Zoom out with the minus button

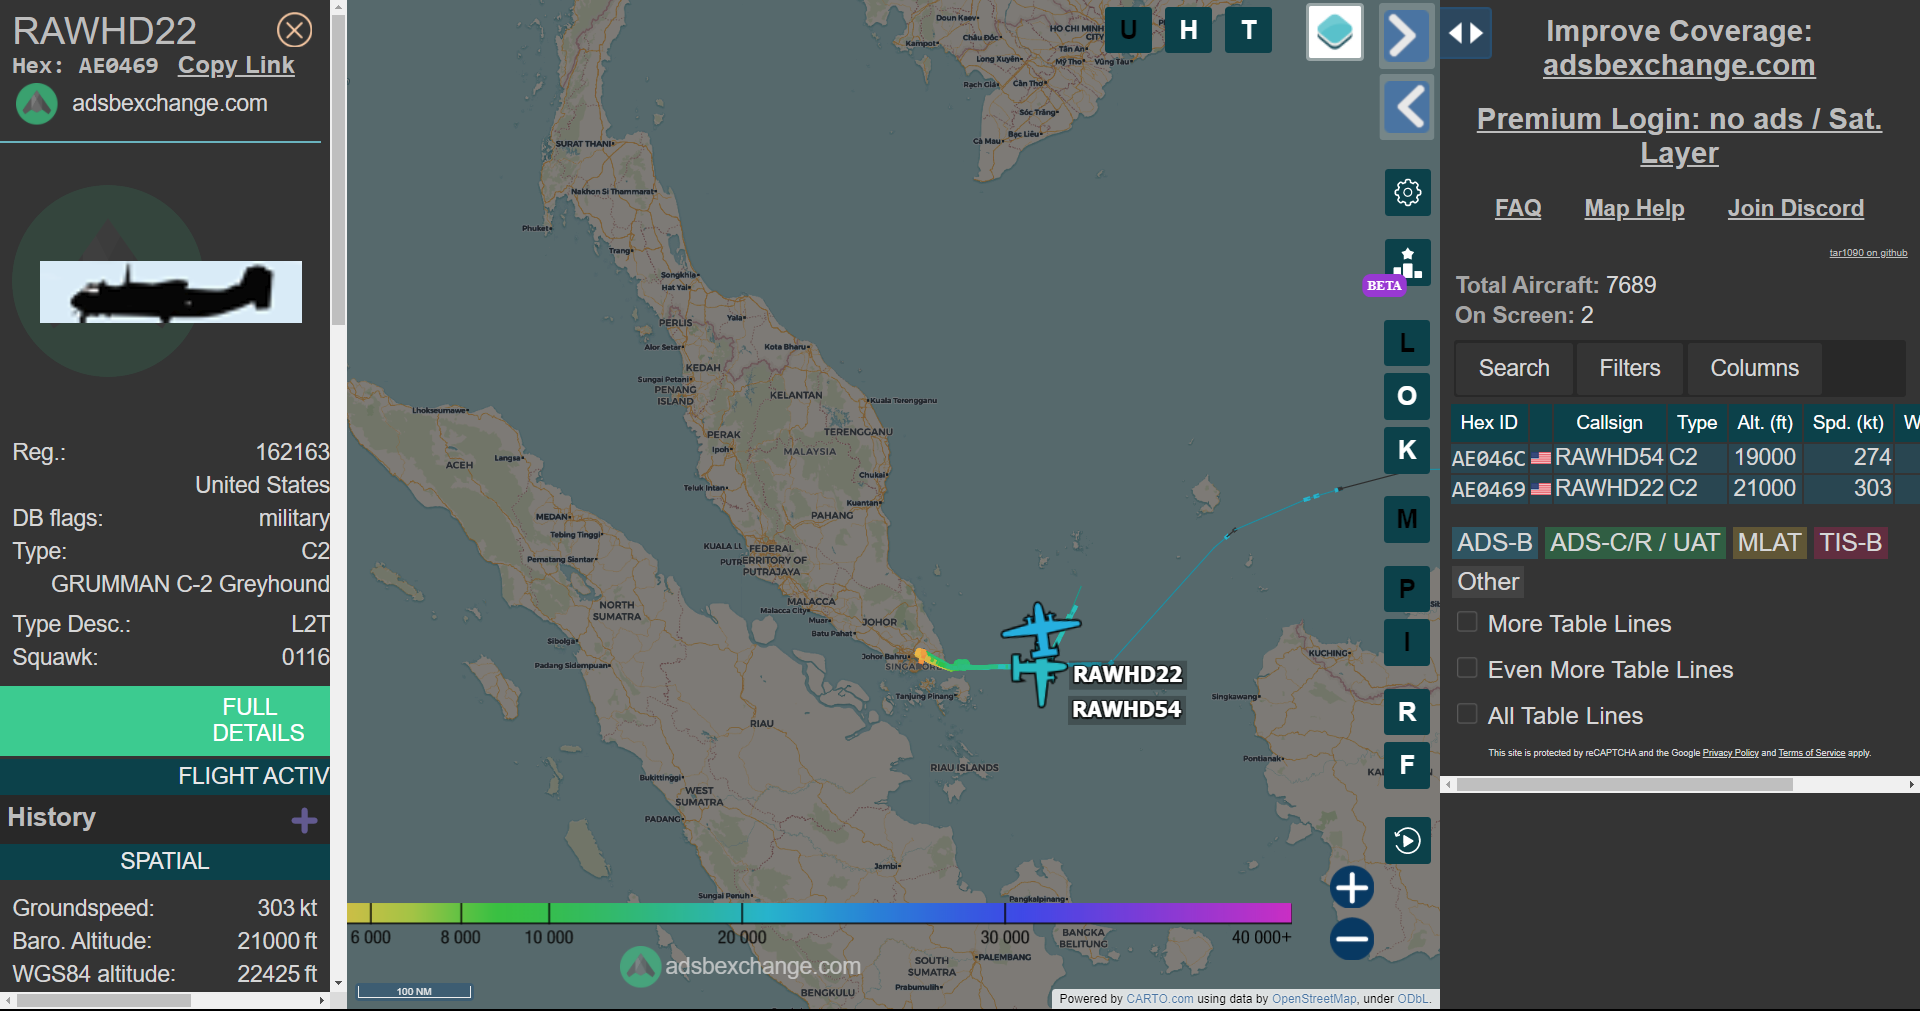pos(1352,938)
